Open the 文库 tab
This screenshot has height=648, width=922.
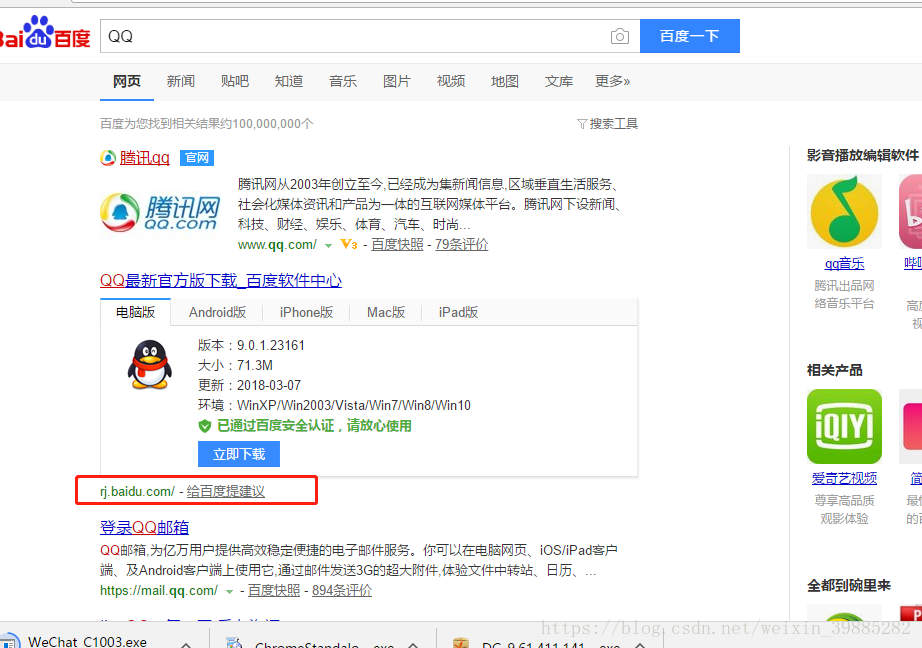559,81
